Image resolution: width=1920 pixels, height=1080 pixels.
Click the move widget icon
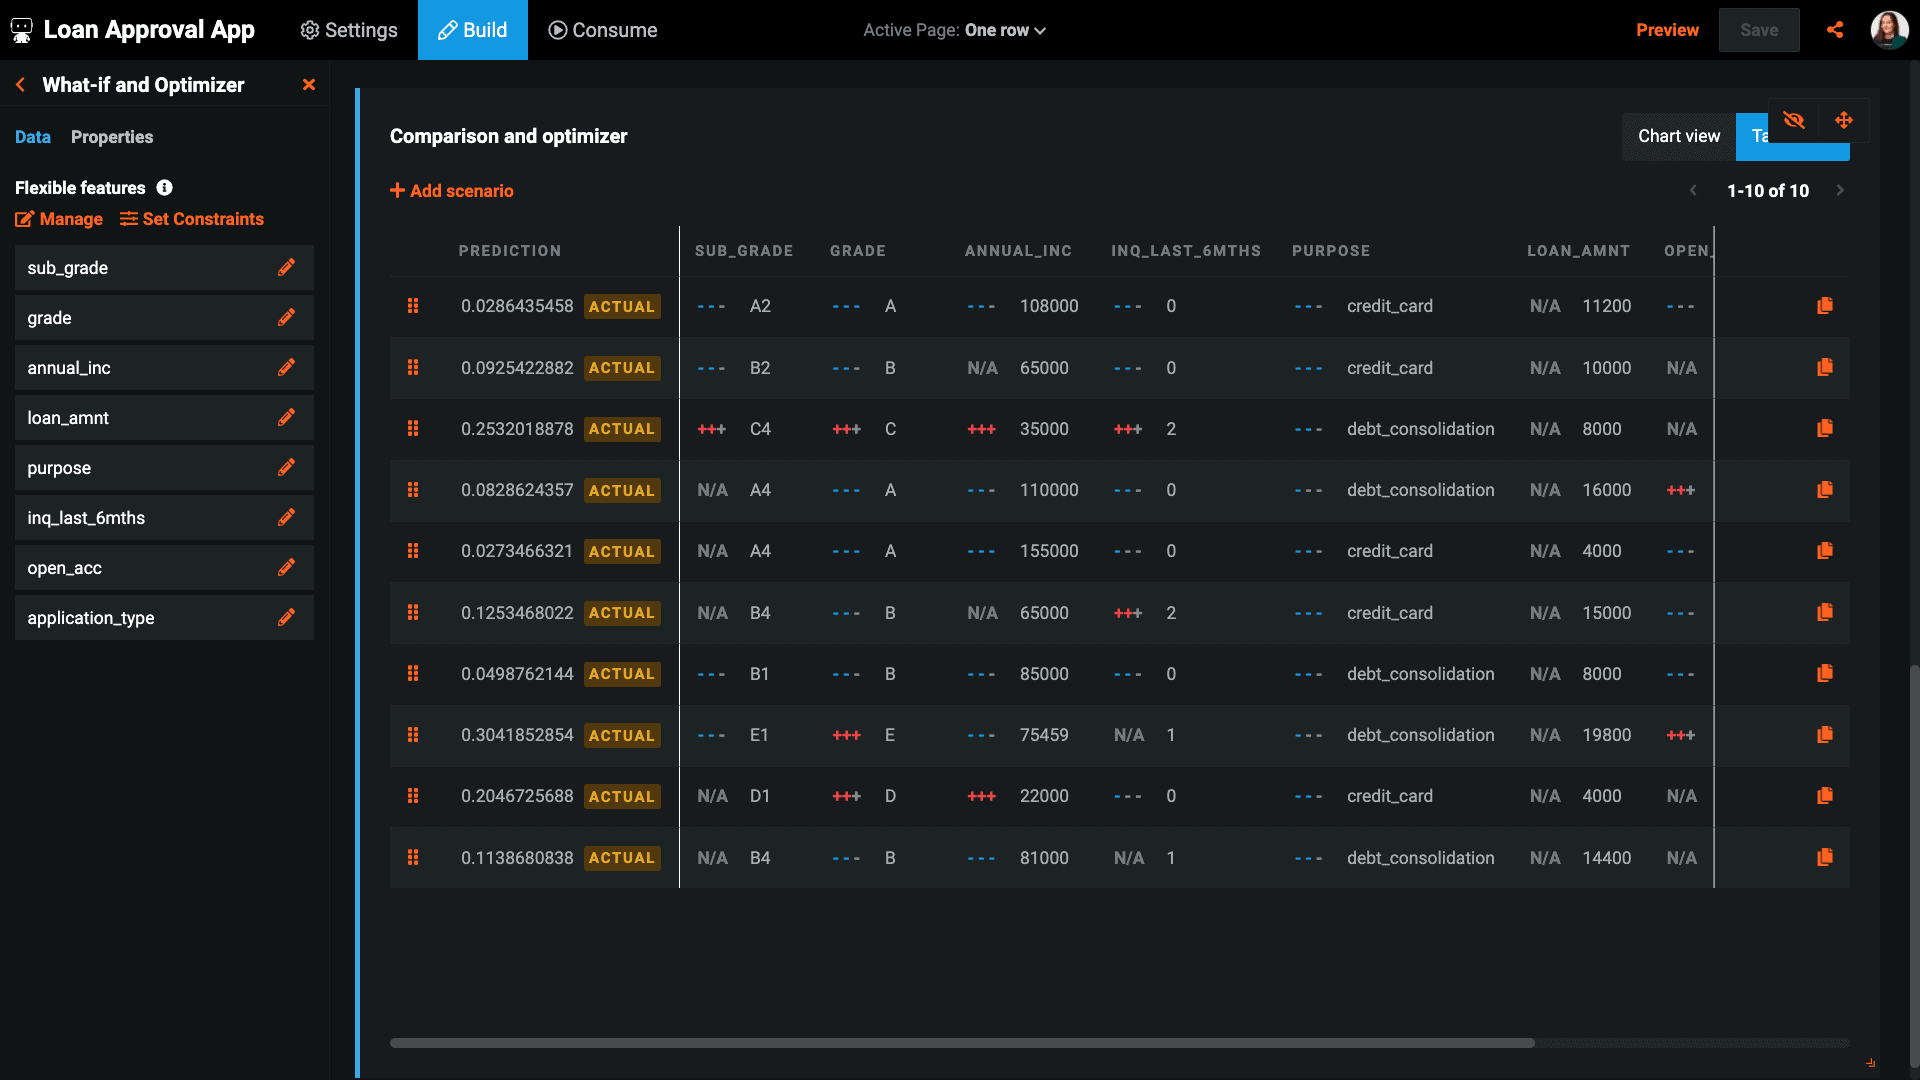click(1844, 120)
